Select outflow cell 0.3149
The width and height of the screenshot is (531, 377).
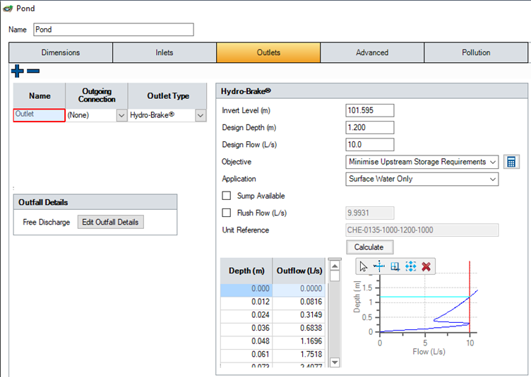(x=299, y=315)
